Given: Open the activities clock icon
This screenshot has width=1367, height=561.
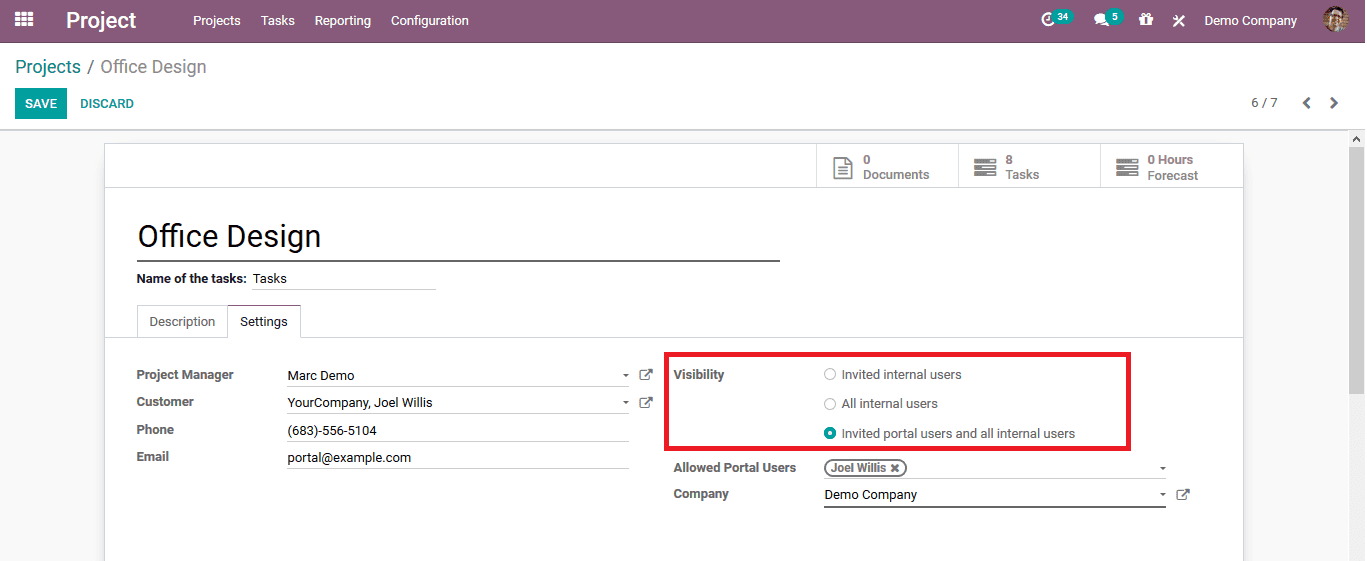Looking at the screenshot, I should (x=1048, y=20).
